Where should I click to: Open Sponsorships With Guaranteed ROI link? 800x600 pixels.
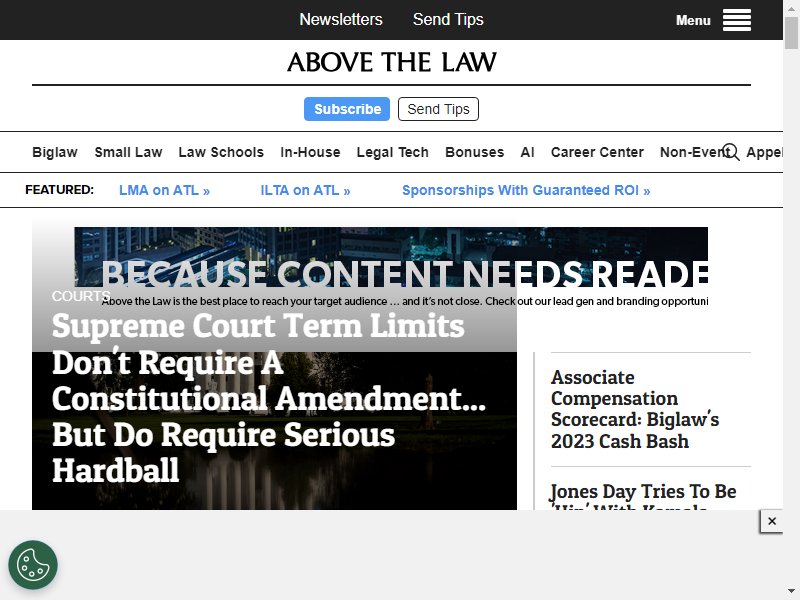tap(526, 190)
